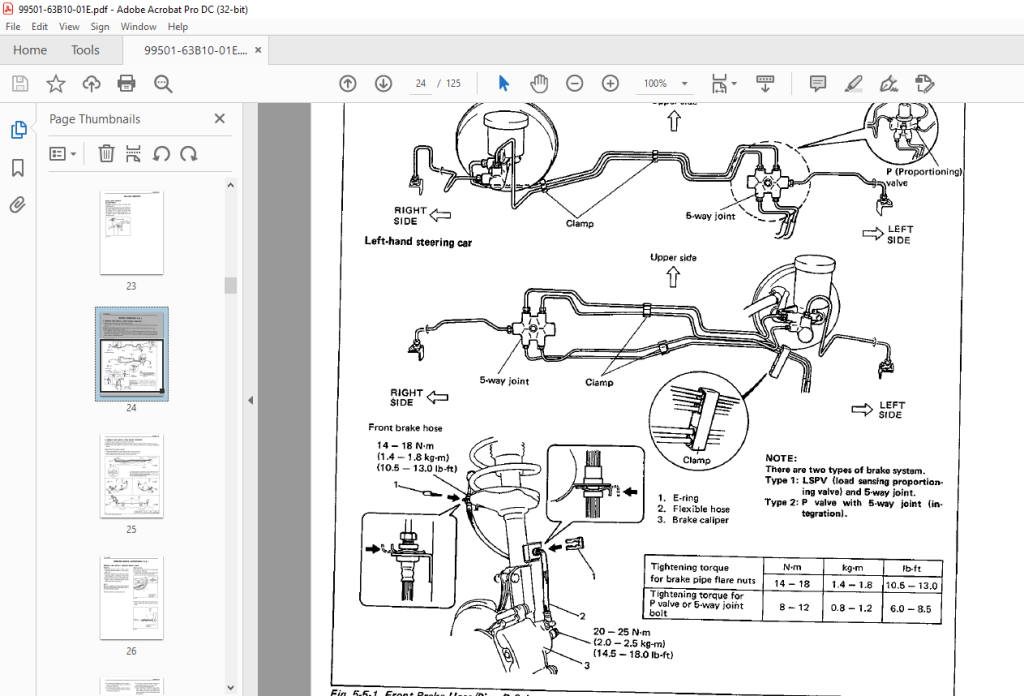This screenshot has height=696, width=1024.
Task: Activate the hand pan tool
Action: (x=539, y=84)
